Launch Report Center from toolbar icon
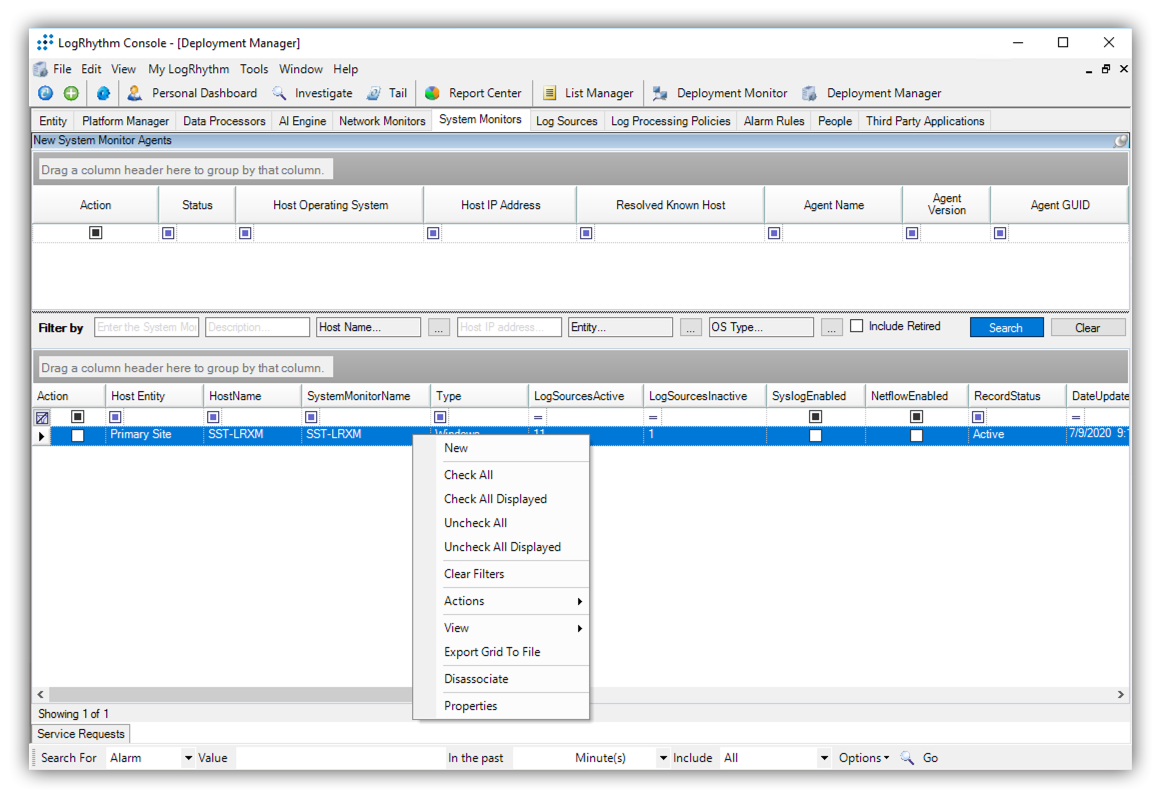The image size is (1165, 801). [432, 93]
